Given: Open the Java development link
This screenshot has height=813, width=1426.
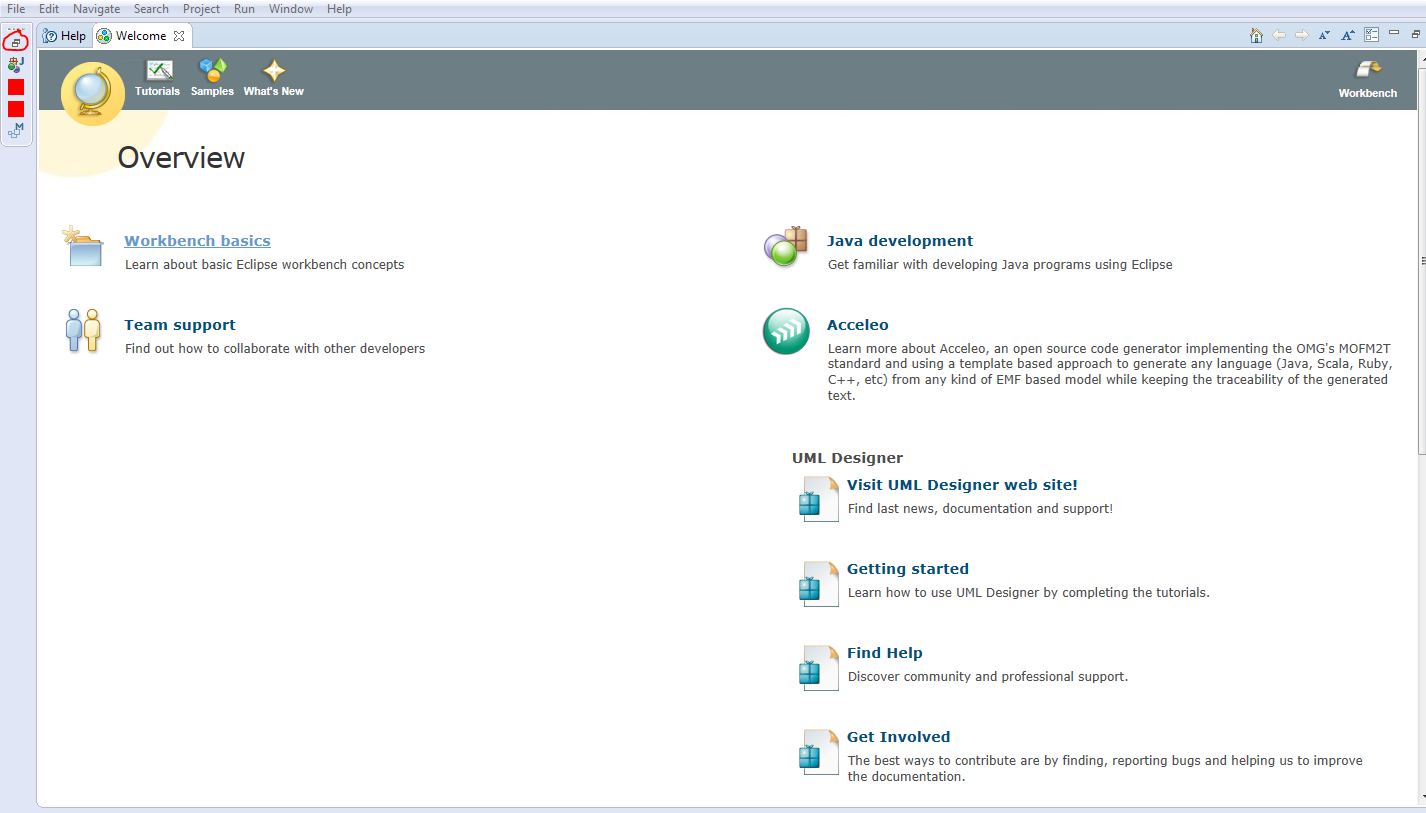Looking at the screenshot, I should 899,241.
